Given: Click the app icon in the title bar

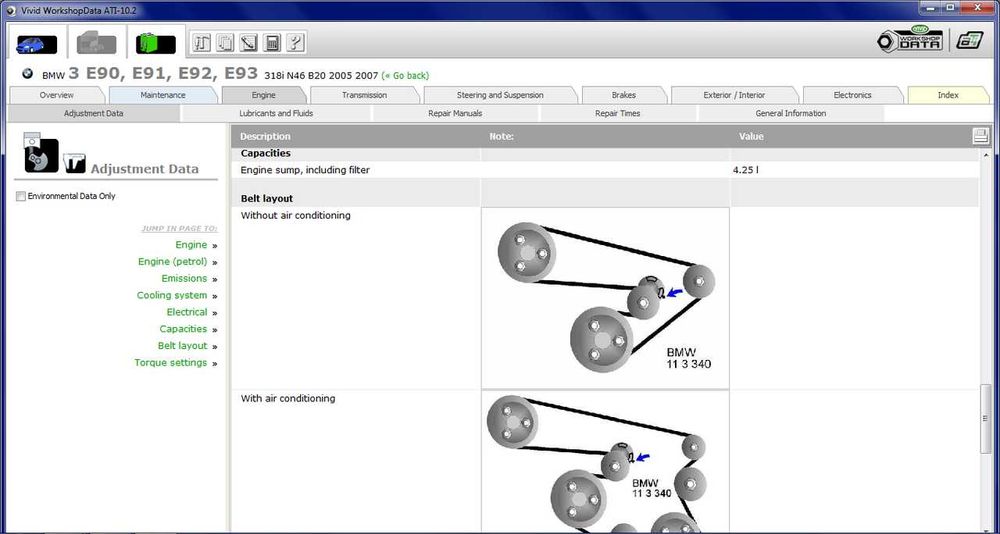Looking at the screenshot, I should pos(11,10).
